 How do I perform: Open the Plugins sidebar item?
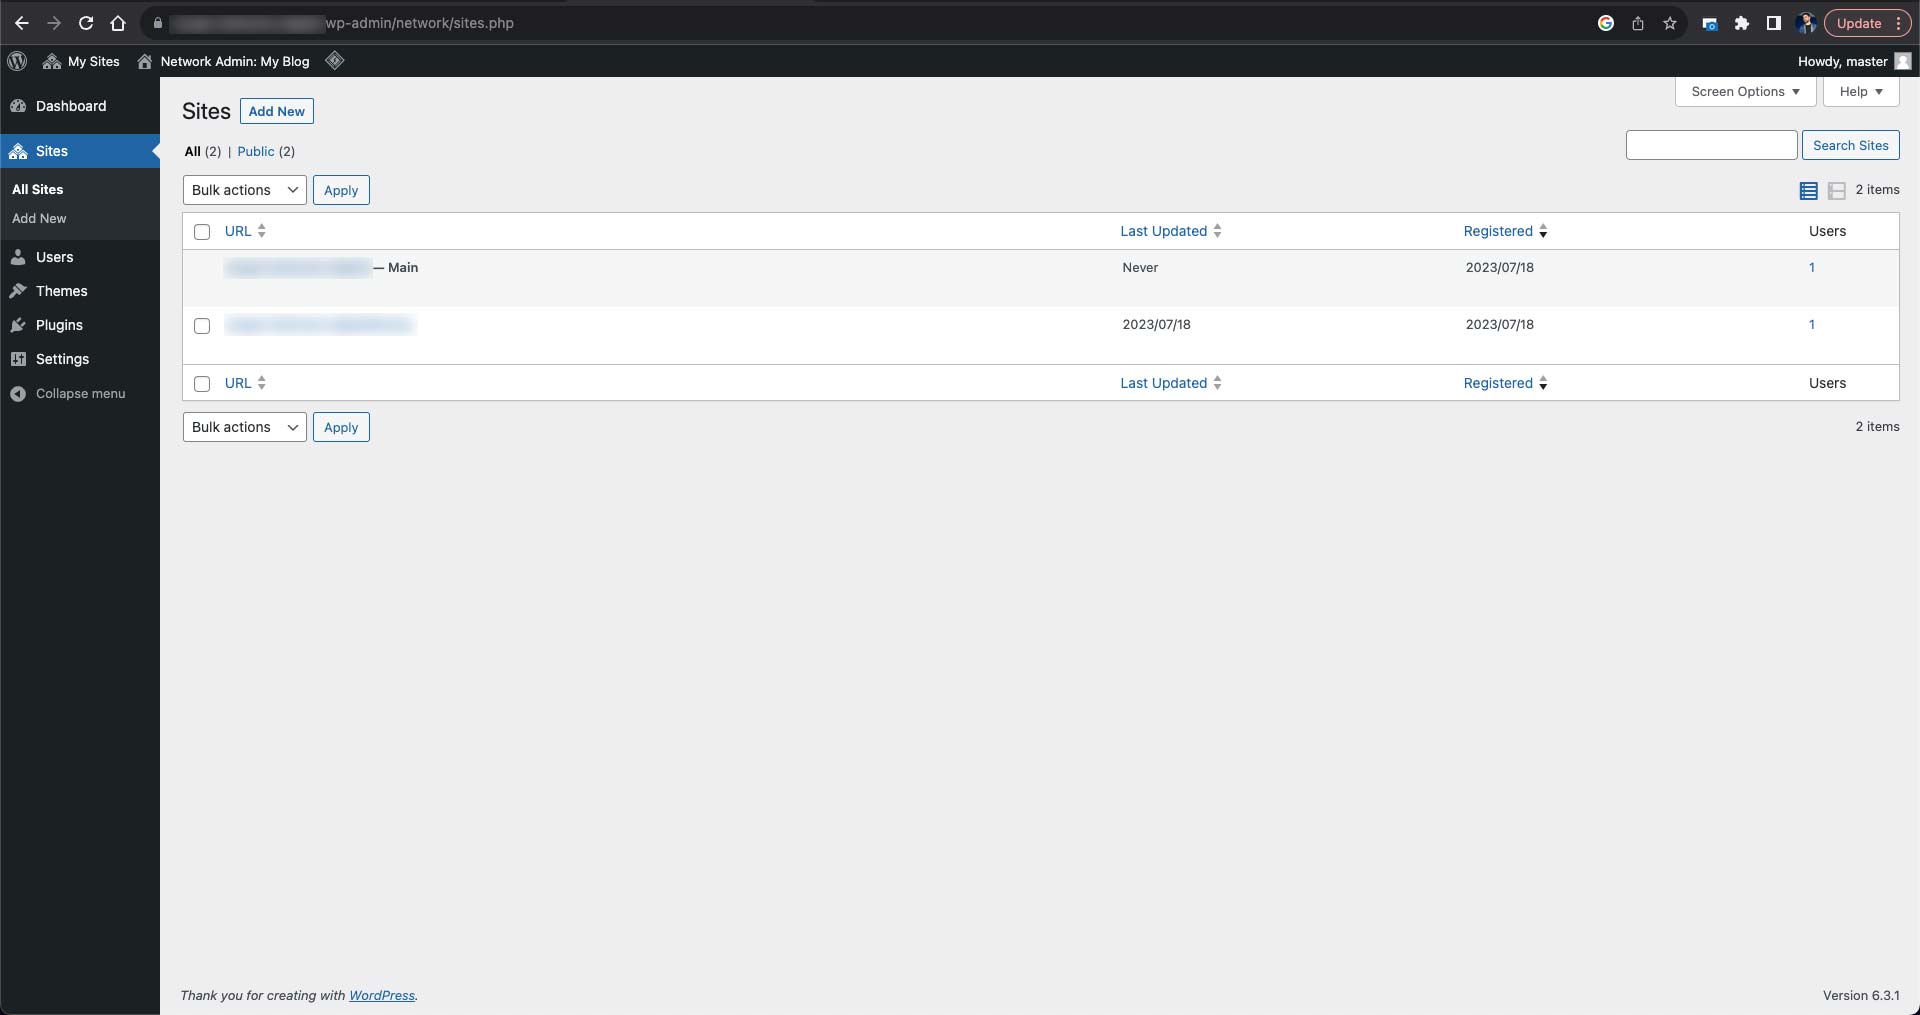(x=58, y=325)
